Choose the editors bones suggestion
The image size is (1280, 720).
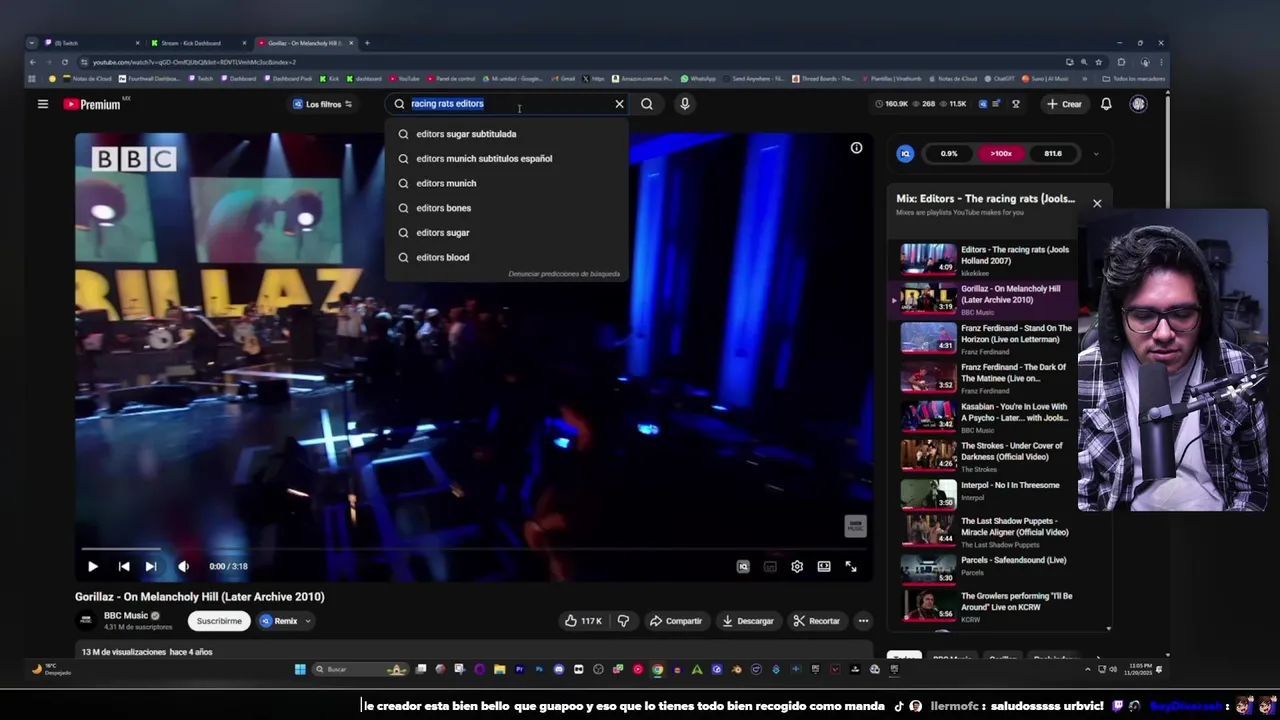(x=506, y=208)
